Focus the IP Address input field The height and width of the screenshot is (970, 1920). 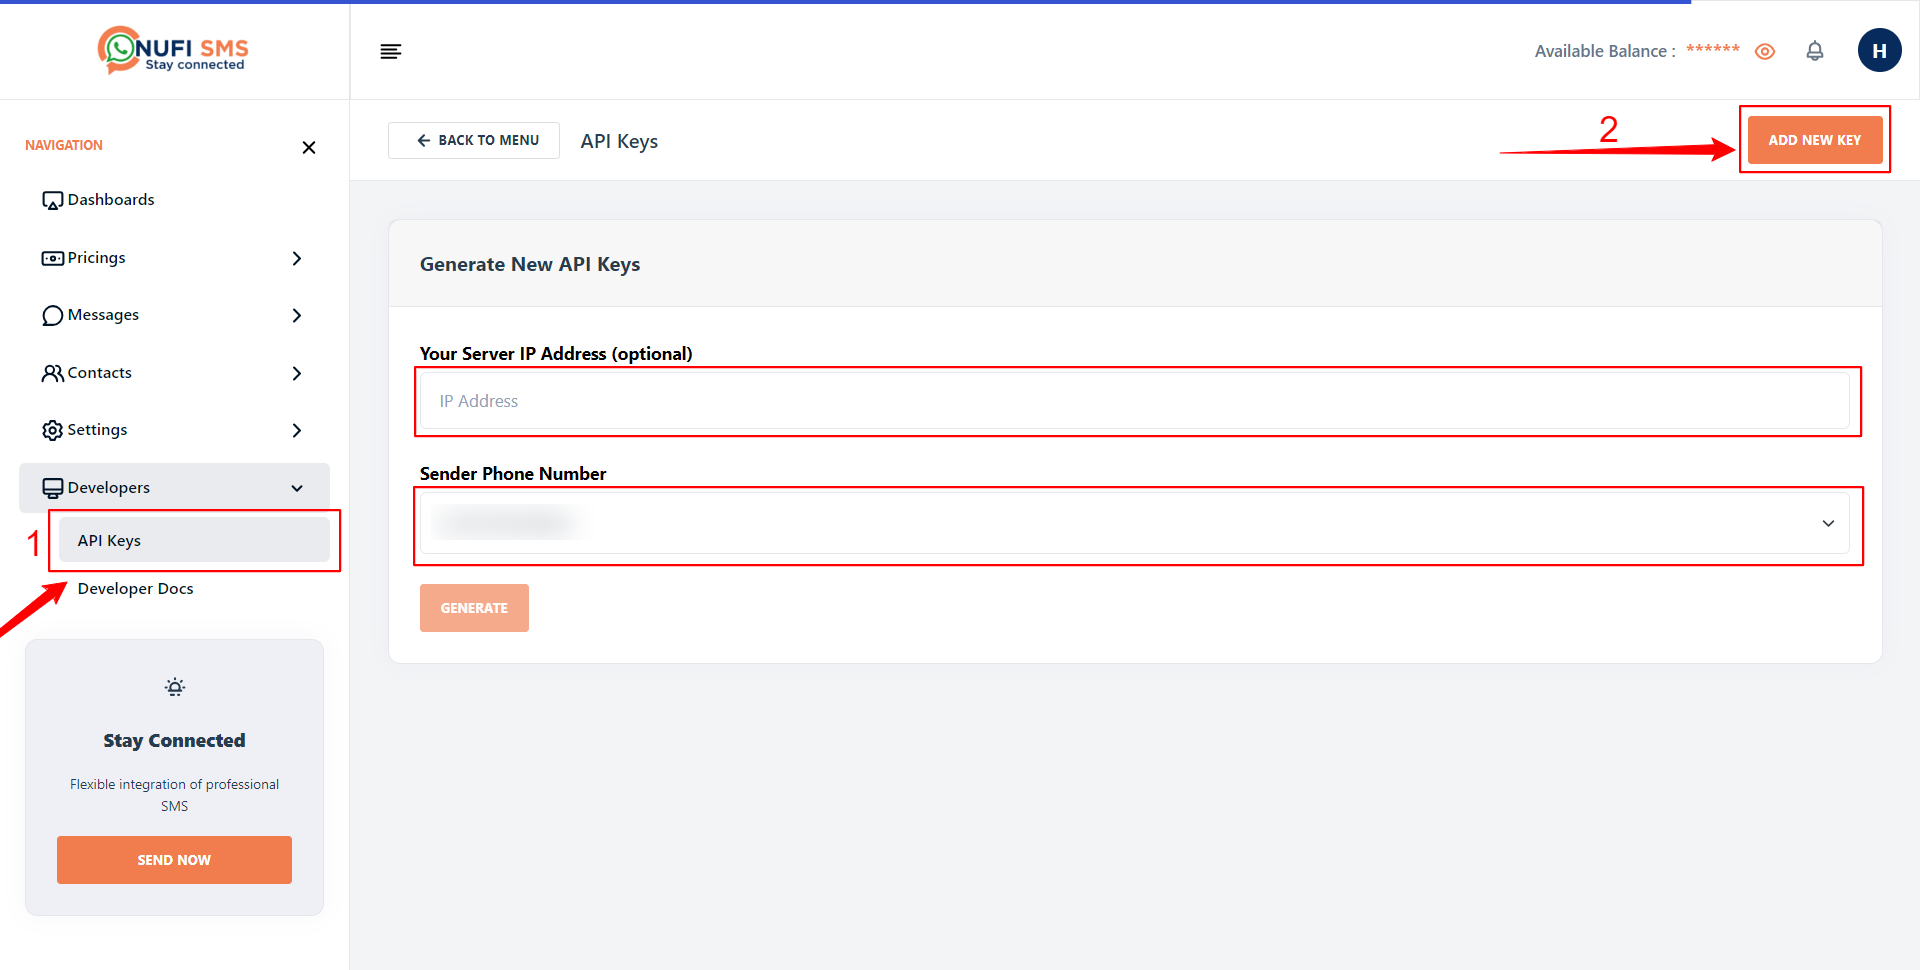1134,401
